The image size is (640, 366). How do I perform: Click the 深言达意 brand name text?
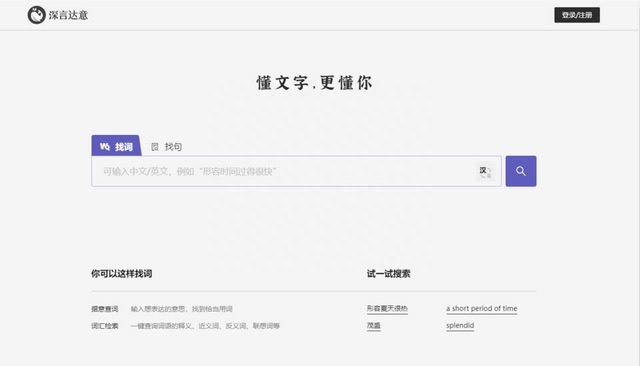(x=69, y=15)
